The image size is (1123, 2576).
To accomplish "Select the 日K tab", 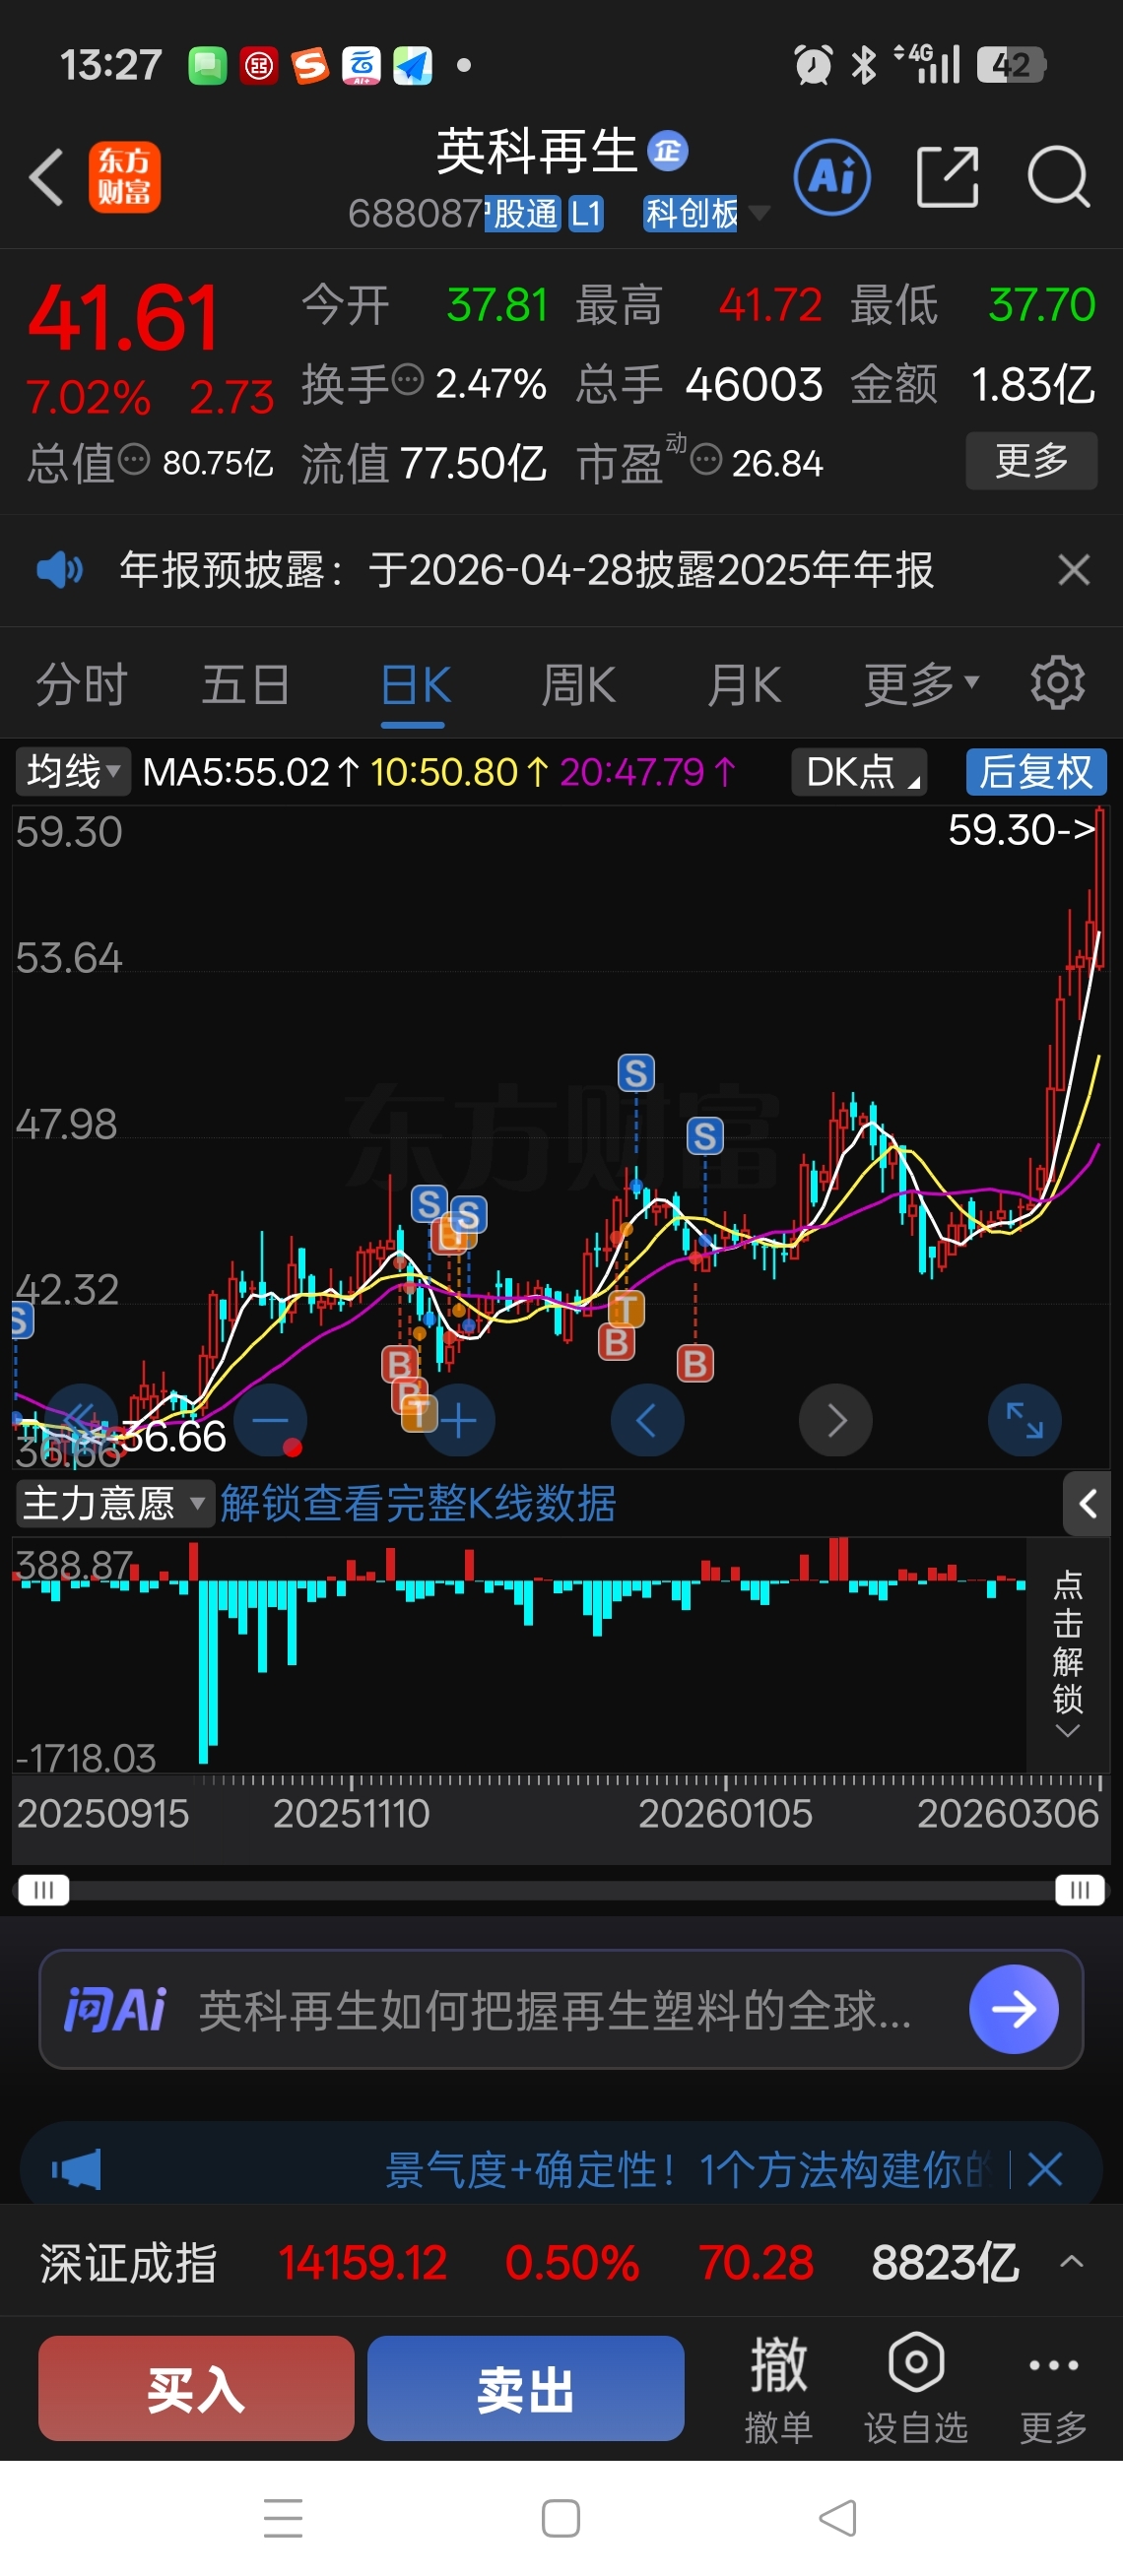I will [415, 685].
